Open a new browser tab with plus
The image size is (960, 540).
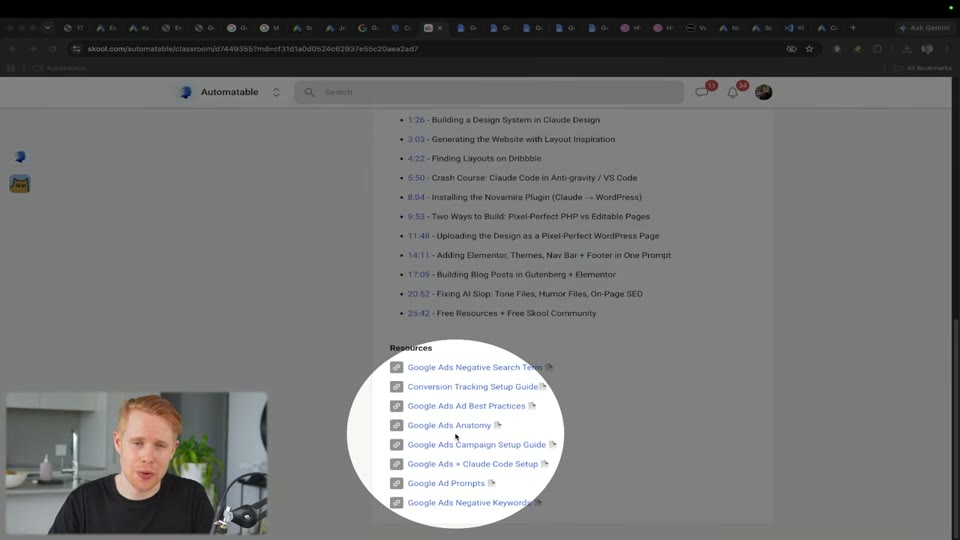tap(853, 28)
